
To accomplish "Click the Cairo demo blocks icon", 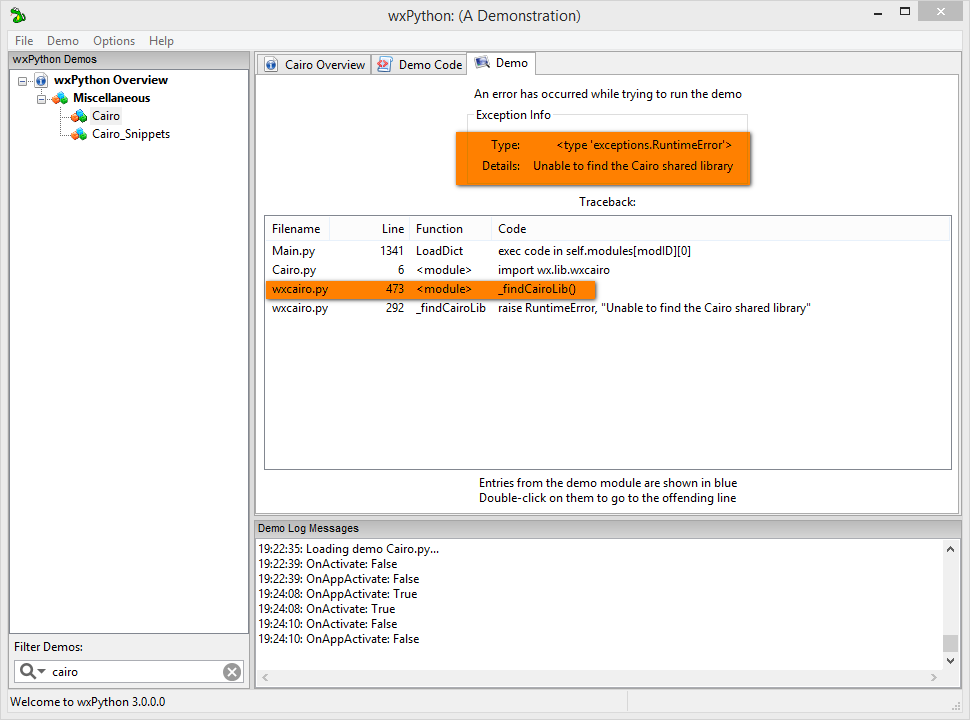I will (79, 116).
